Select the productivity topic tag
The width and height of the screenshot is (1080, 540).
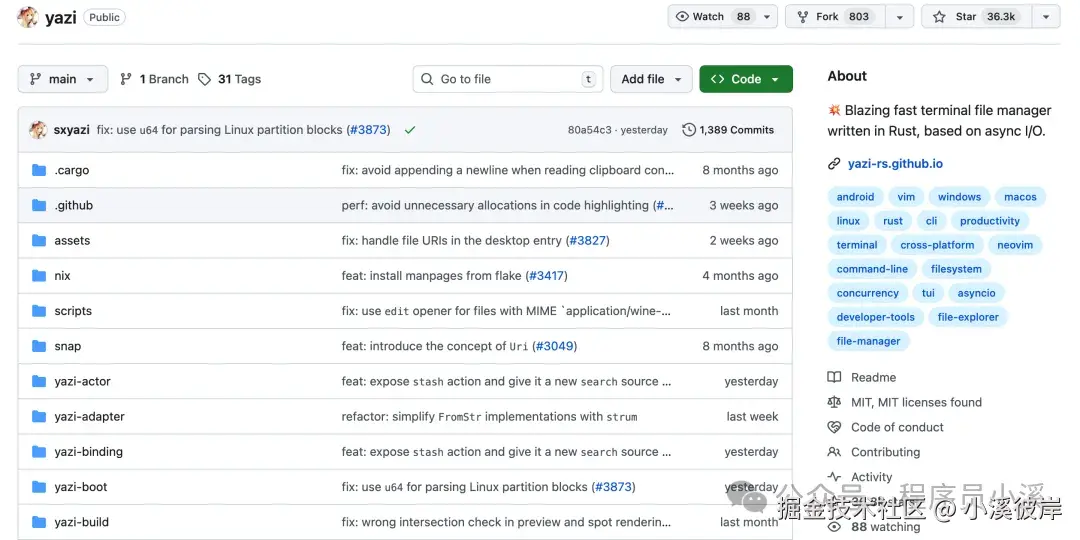tap(990, 221)
